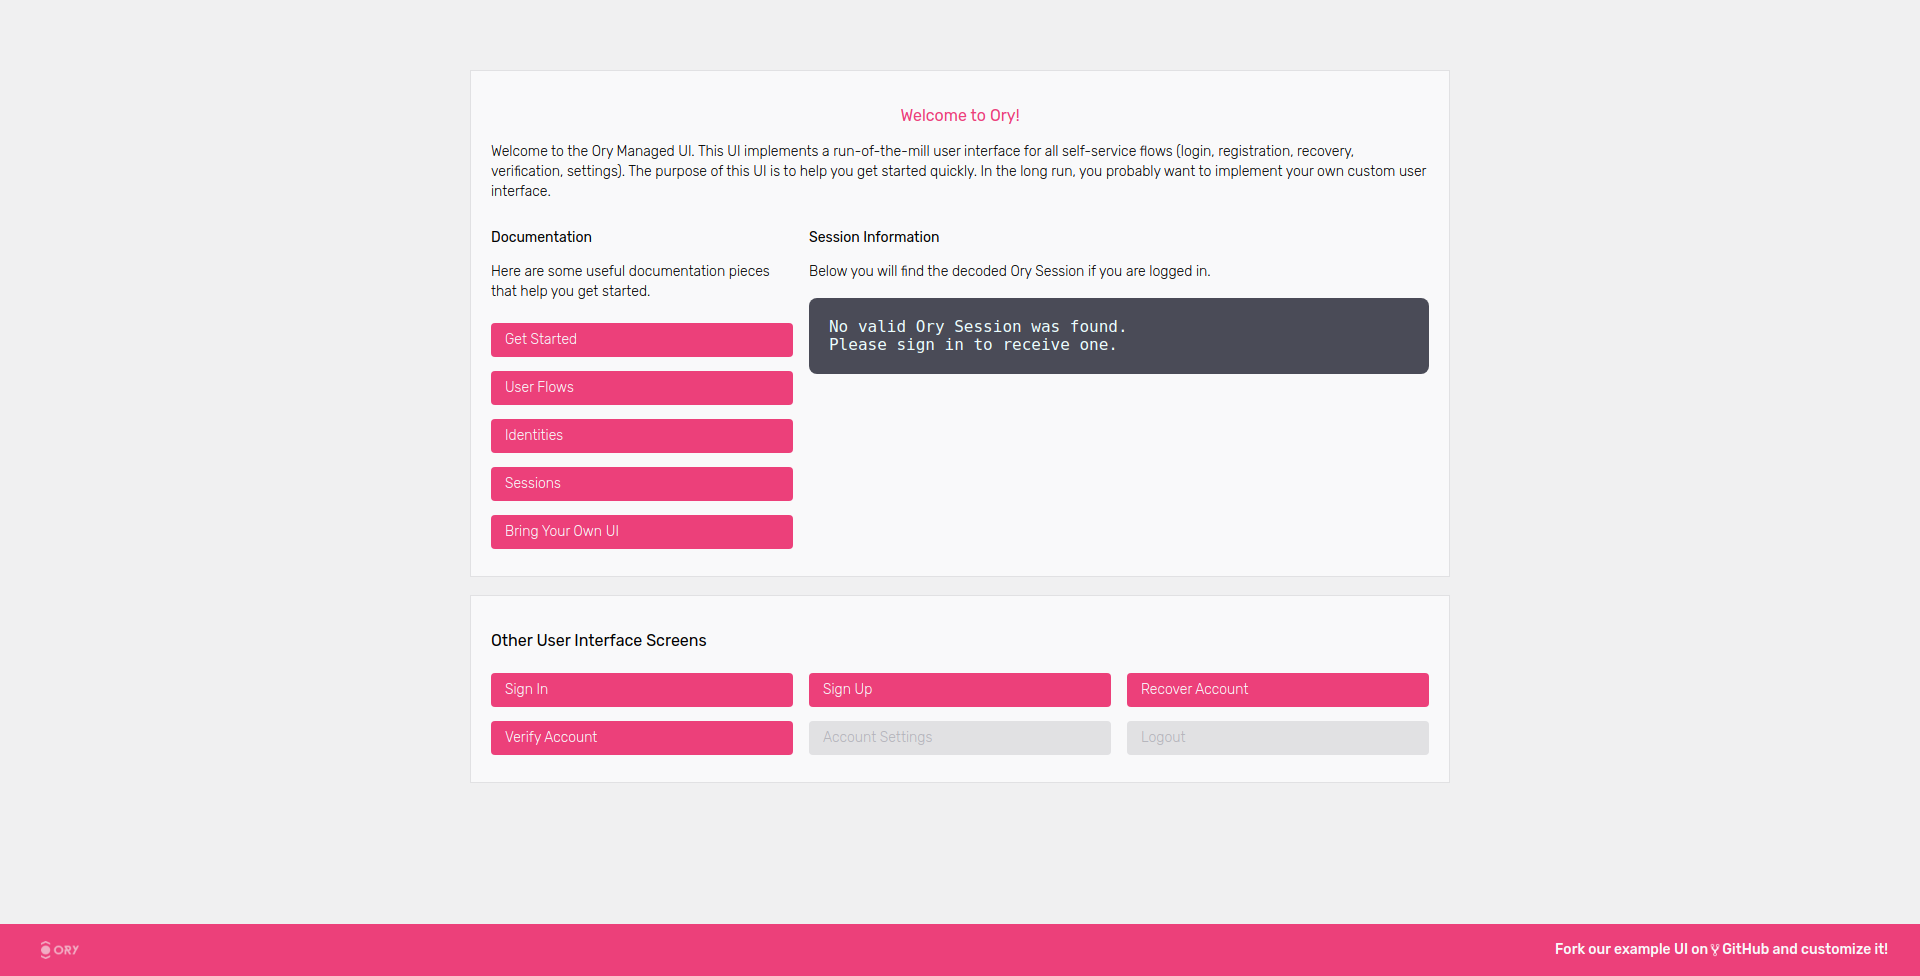Screen dimensions: 1920x976
Task: Click the disabled Logout button
Action: tap(1277, 738)
